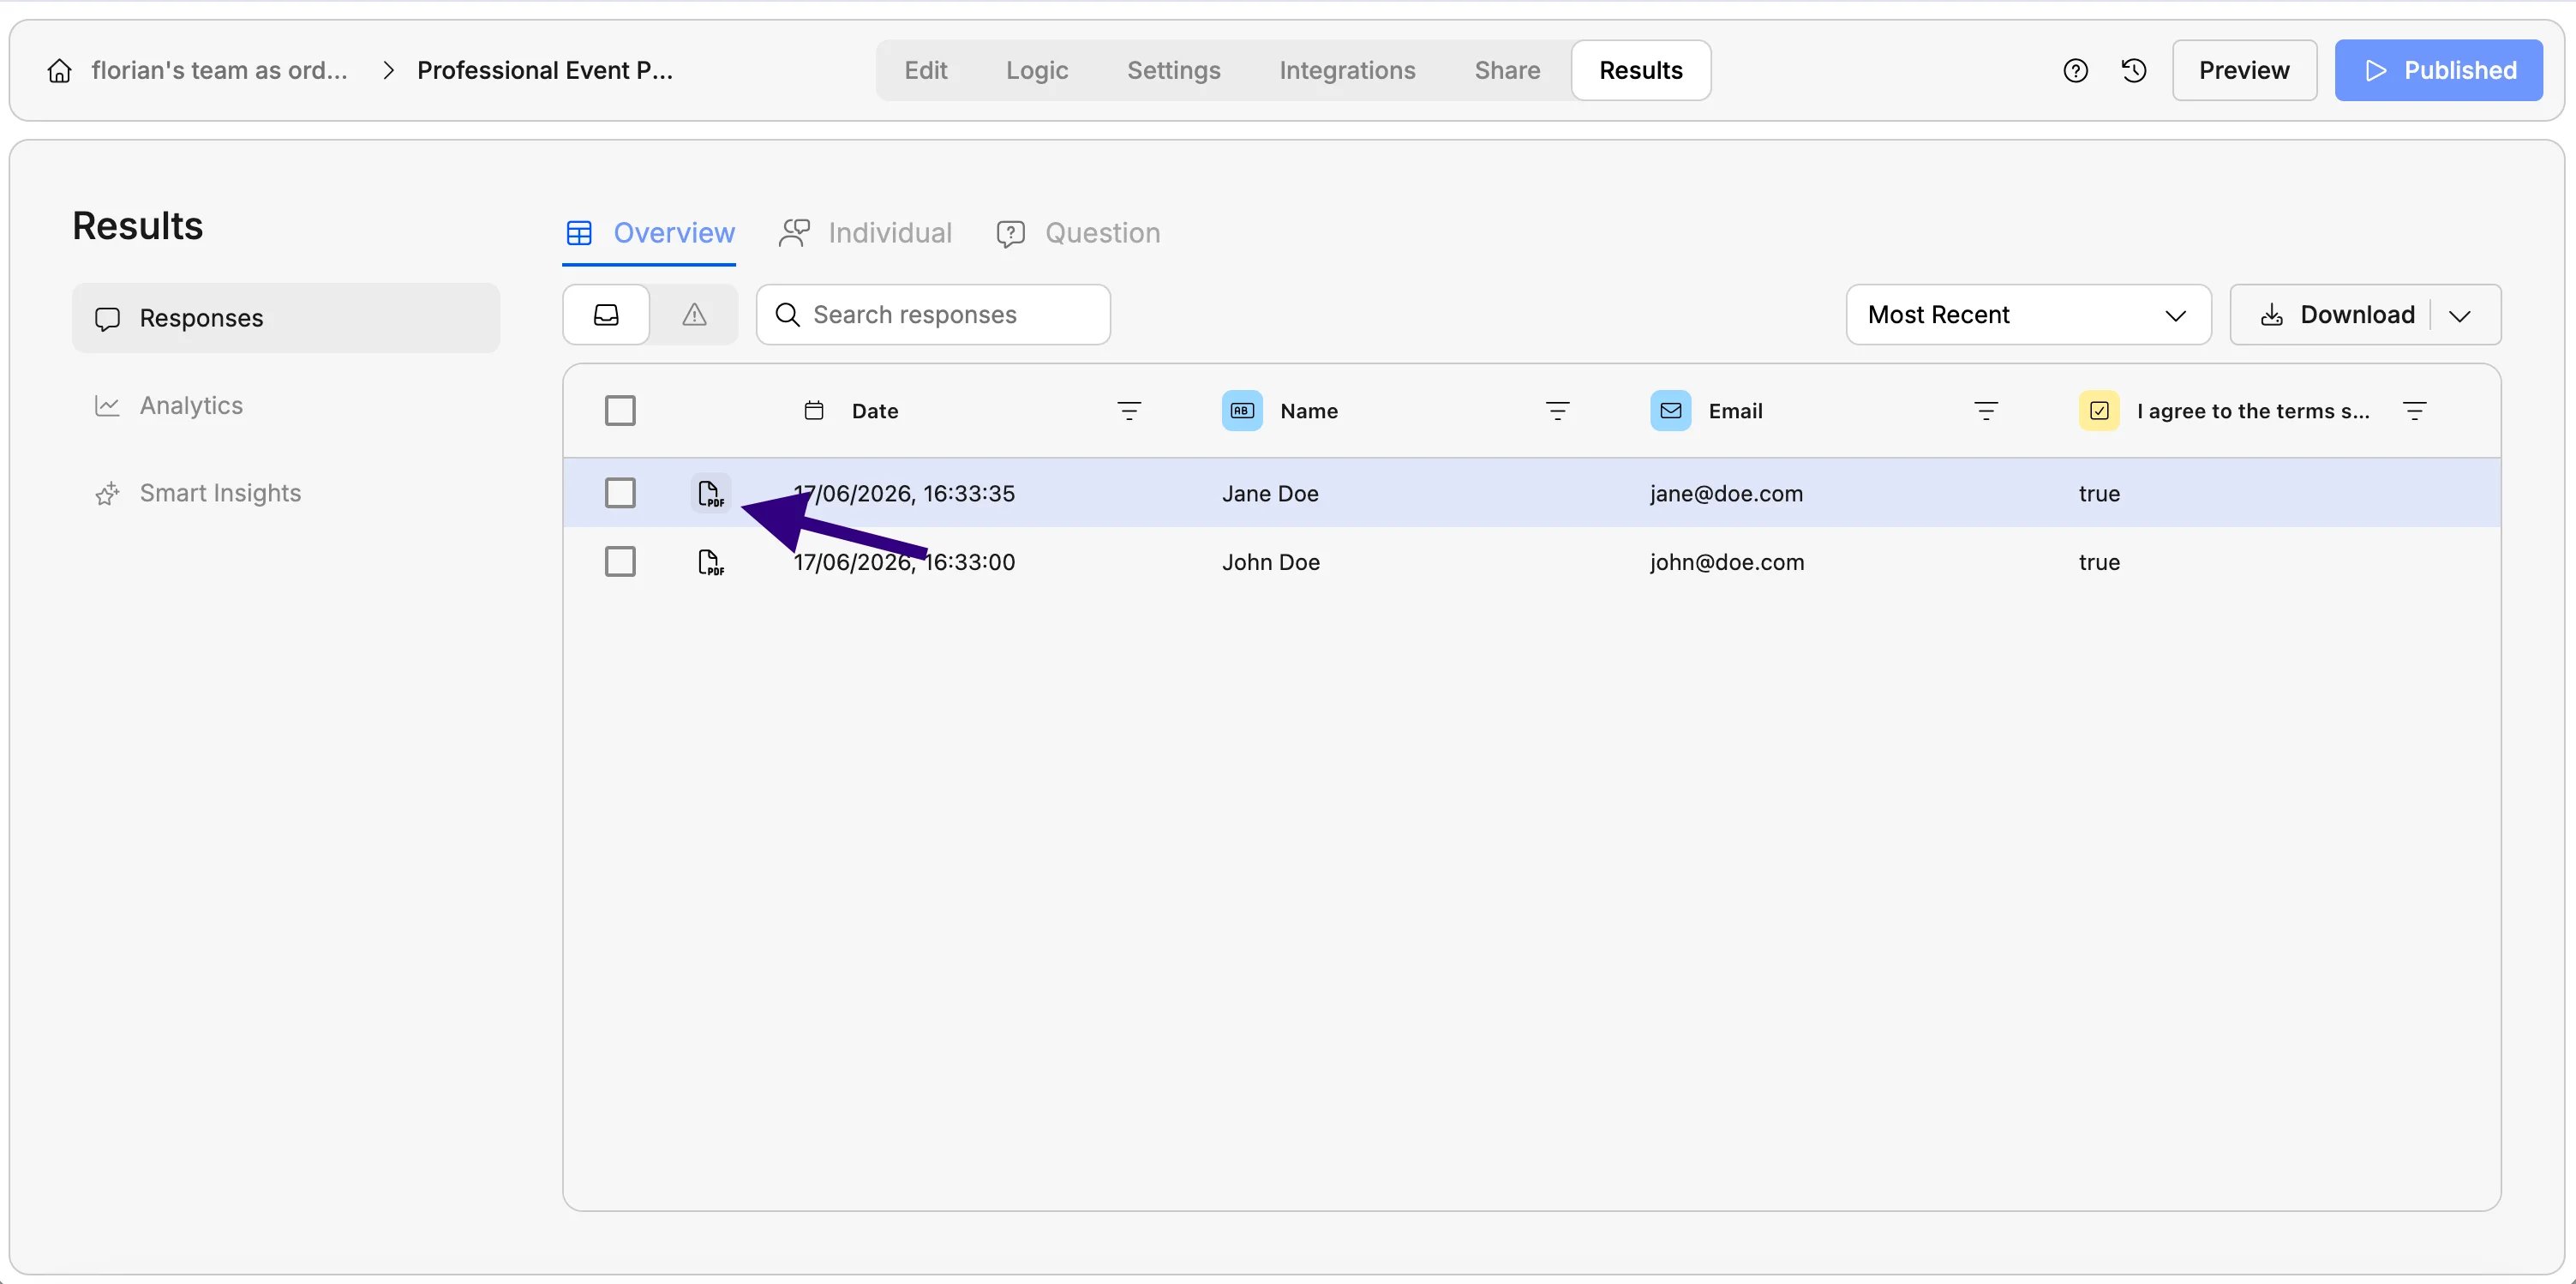Image resolution: width=2576 pixels, height=1284 pixels.
Task: Click 'I agree to the terms' header
Action: 2253,411
